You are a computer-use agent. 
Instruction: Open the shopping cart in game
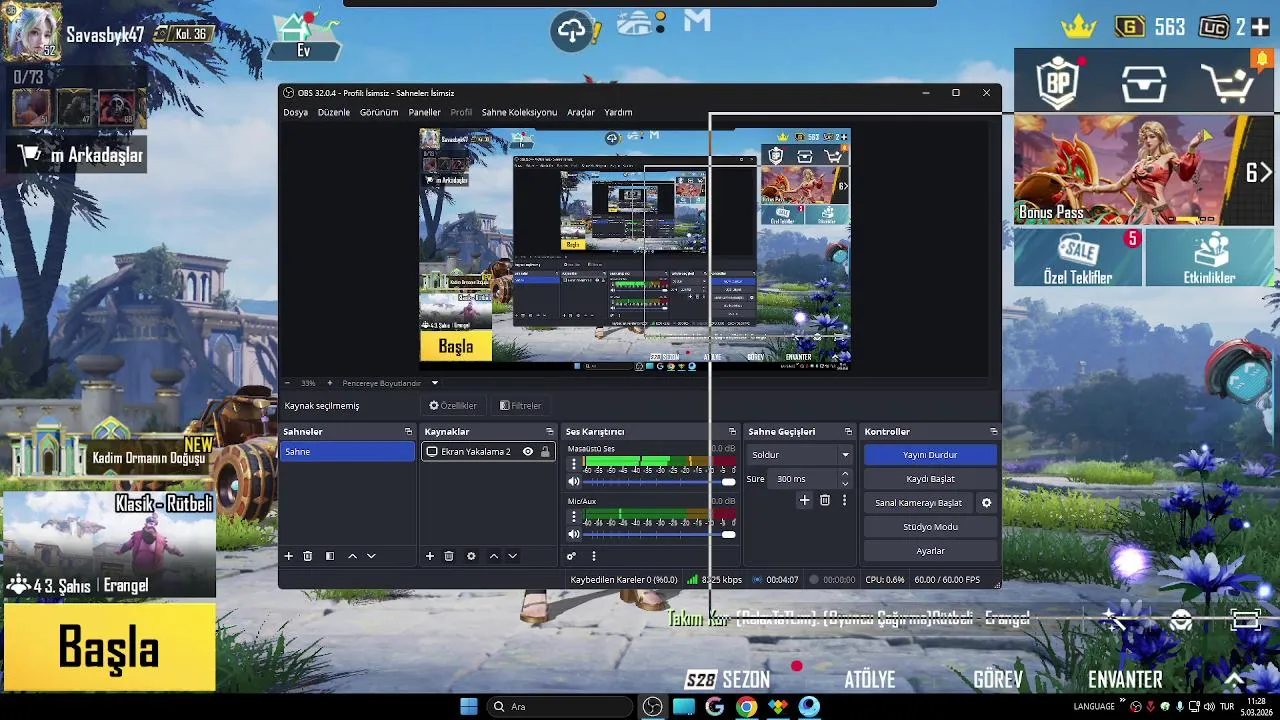click(x=1227, y=84)
